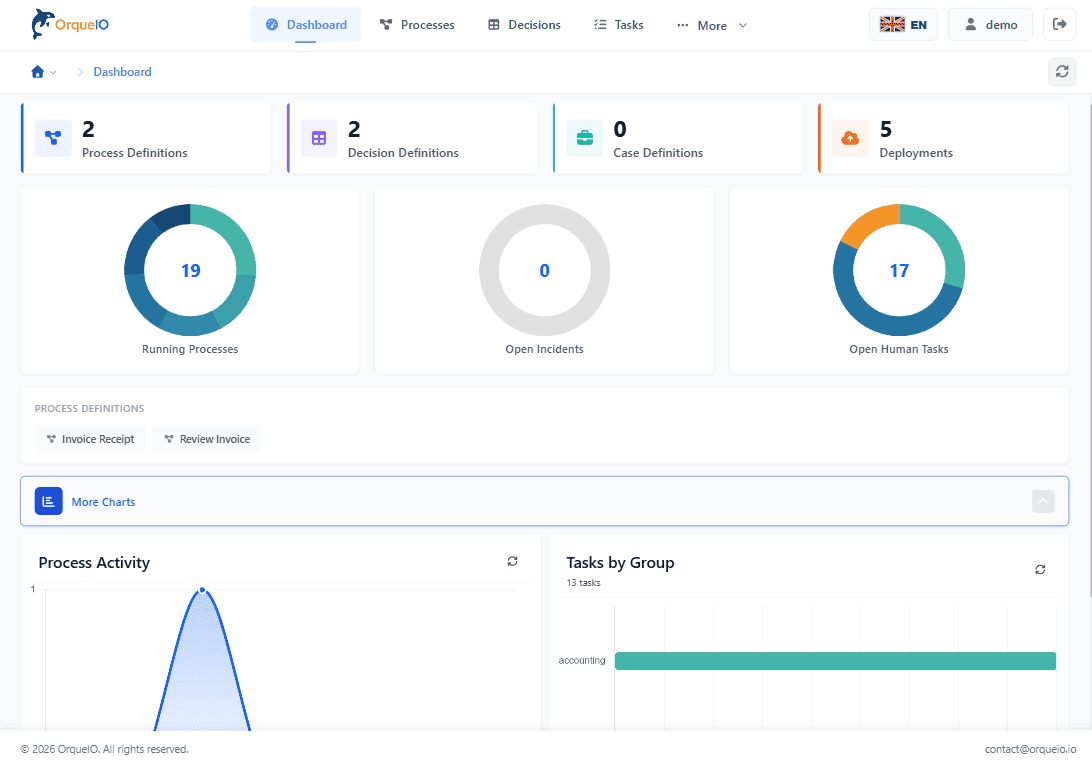This screenshot has height=762, width=1092.
Task: Click the accounting bar in Tasks by Group
Action: pos(835,660)
